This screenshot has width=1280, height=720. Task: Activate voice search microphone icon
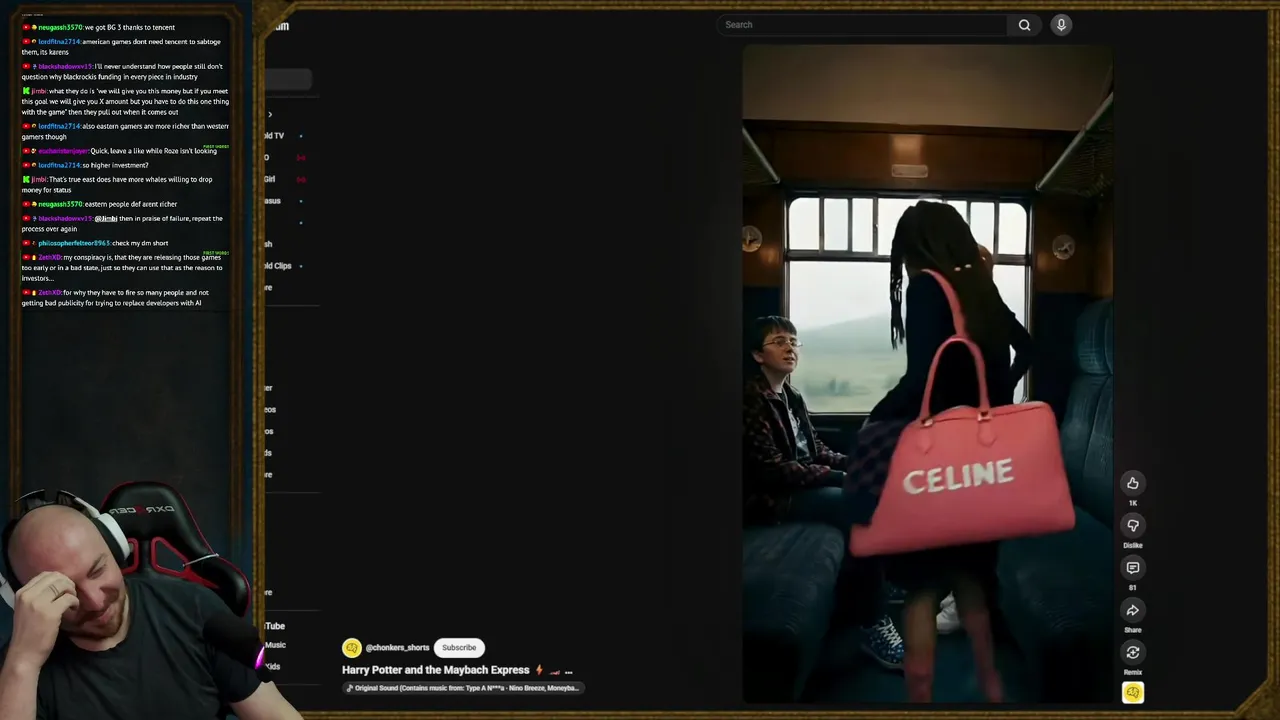coord(1061,25)
